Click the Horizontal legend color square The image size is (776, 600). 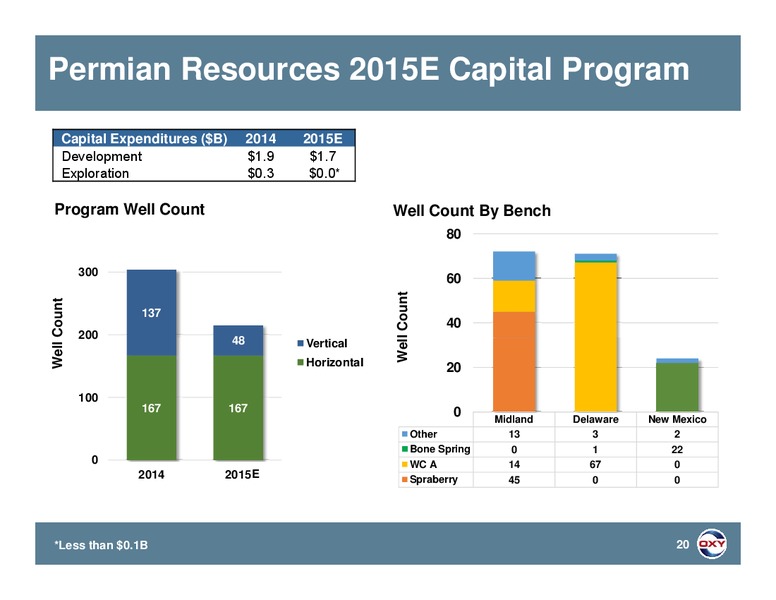(300, 362)
